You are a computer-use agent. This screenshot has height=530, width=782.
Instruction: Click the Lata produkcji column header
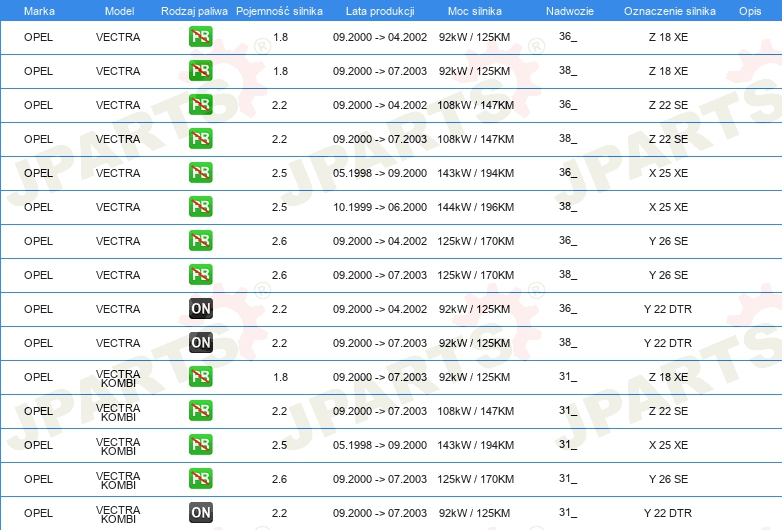click(380, 11)
